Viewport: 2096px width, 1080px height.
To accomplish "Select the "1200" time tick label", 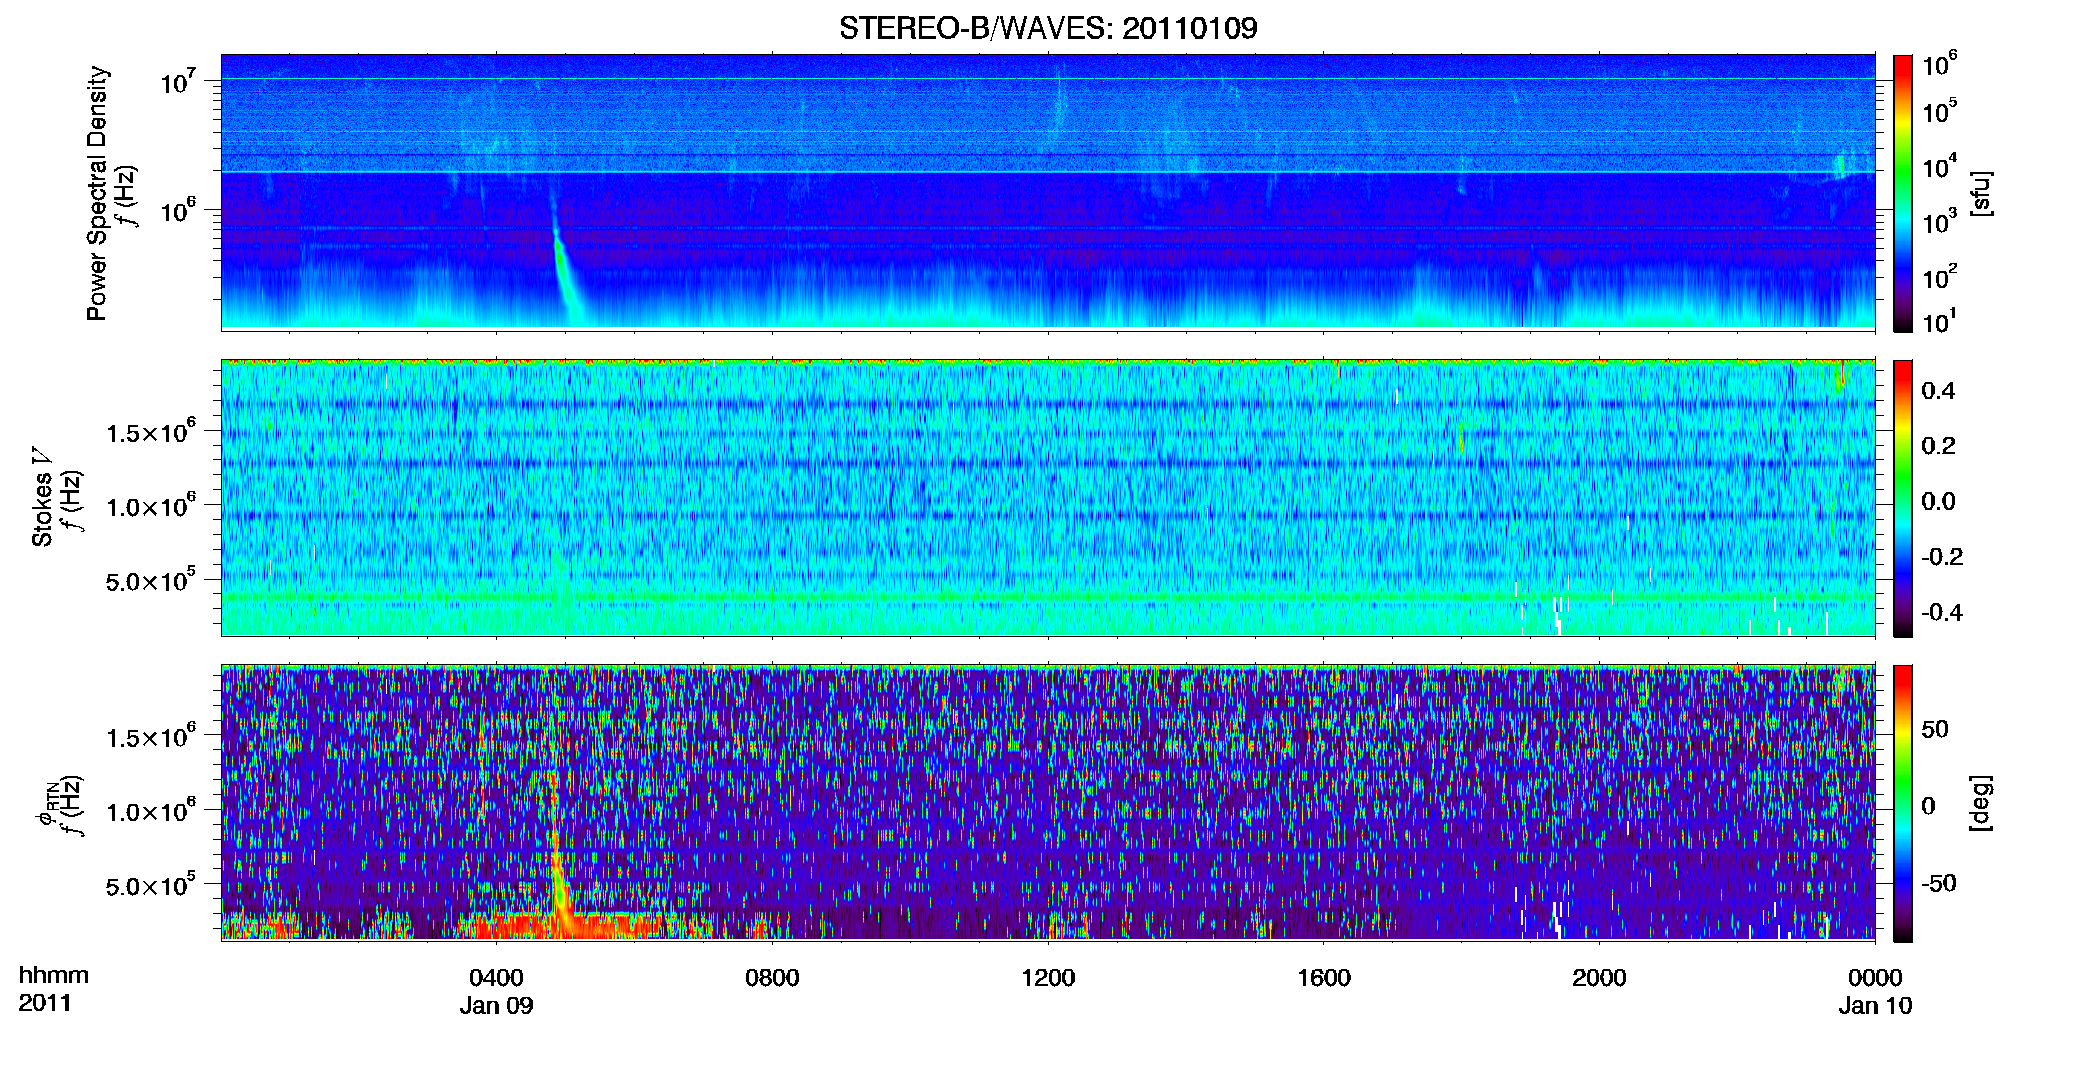I will point(1048,977).
